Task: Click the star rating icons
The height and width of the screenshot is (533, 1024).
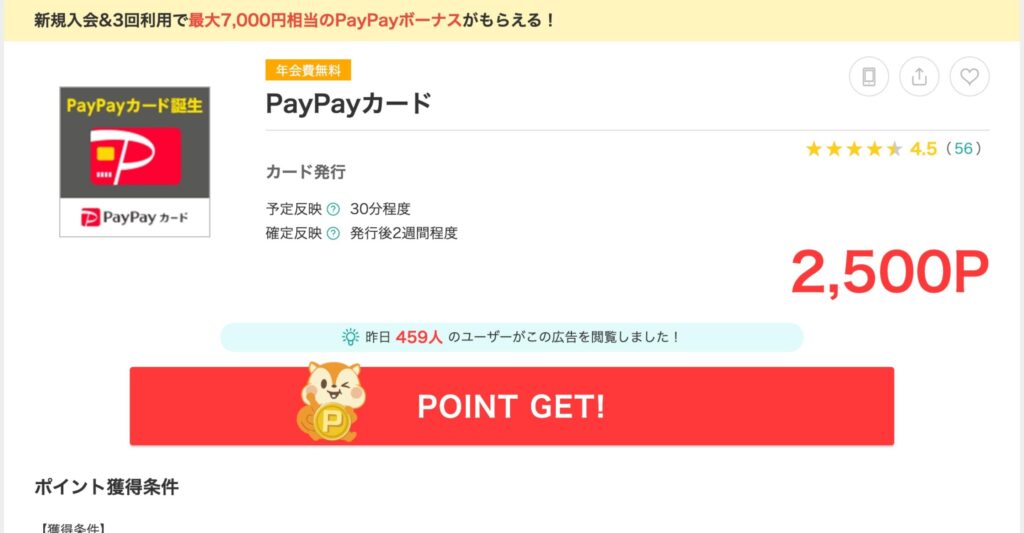Action: [x=854, y=149]
